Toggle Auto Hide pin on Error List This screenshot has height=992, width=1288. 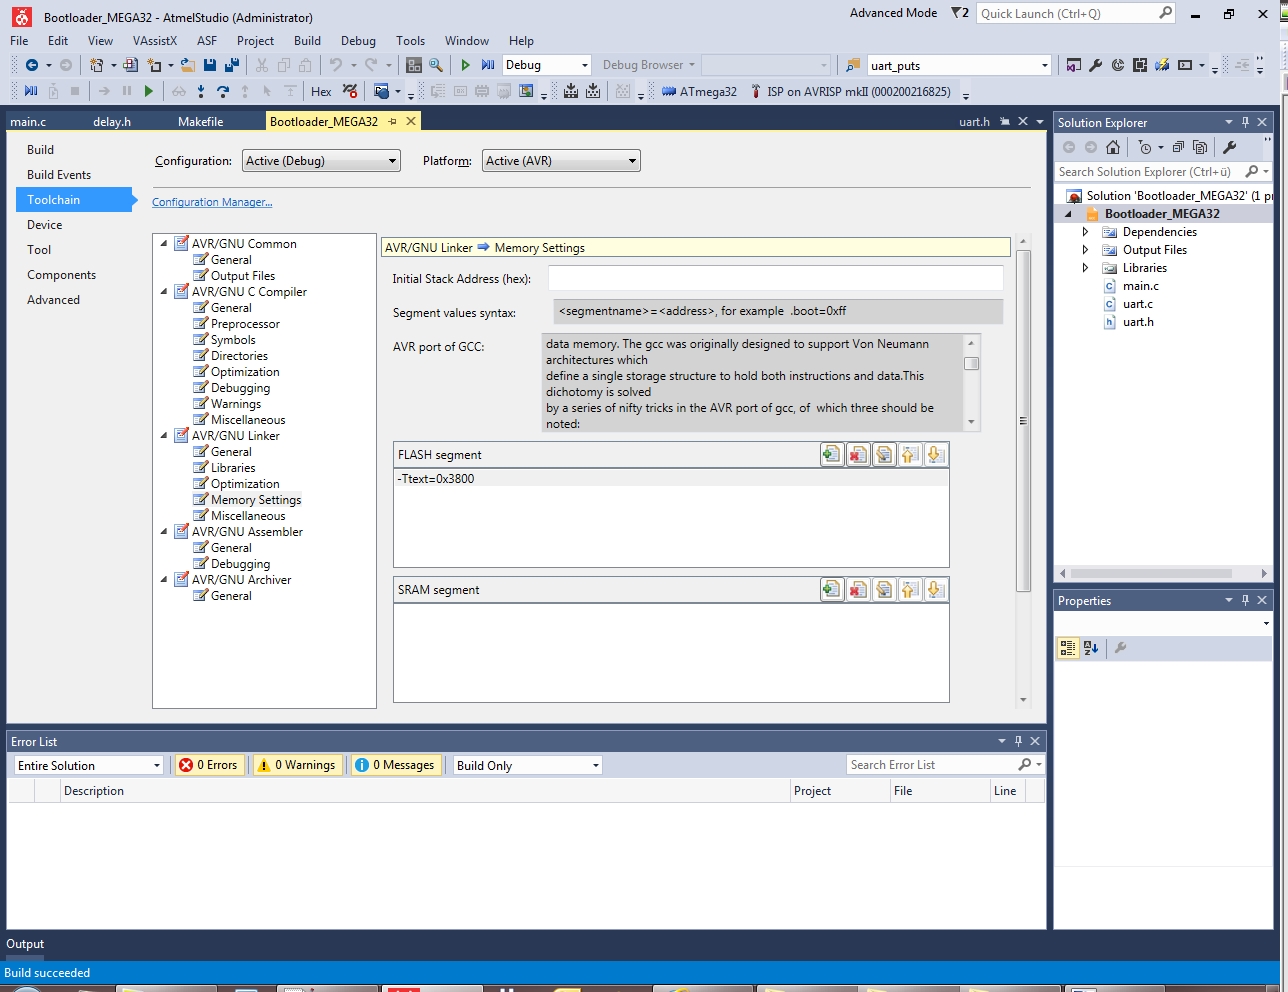(x=1018, y=741)
